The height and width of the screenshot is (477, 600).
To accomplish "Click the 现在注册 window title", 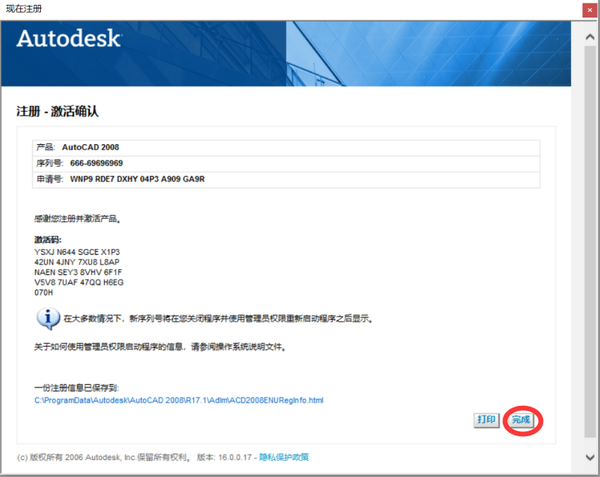I will coord(24,8).
